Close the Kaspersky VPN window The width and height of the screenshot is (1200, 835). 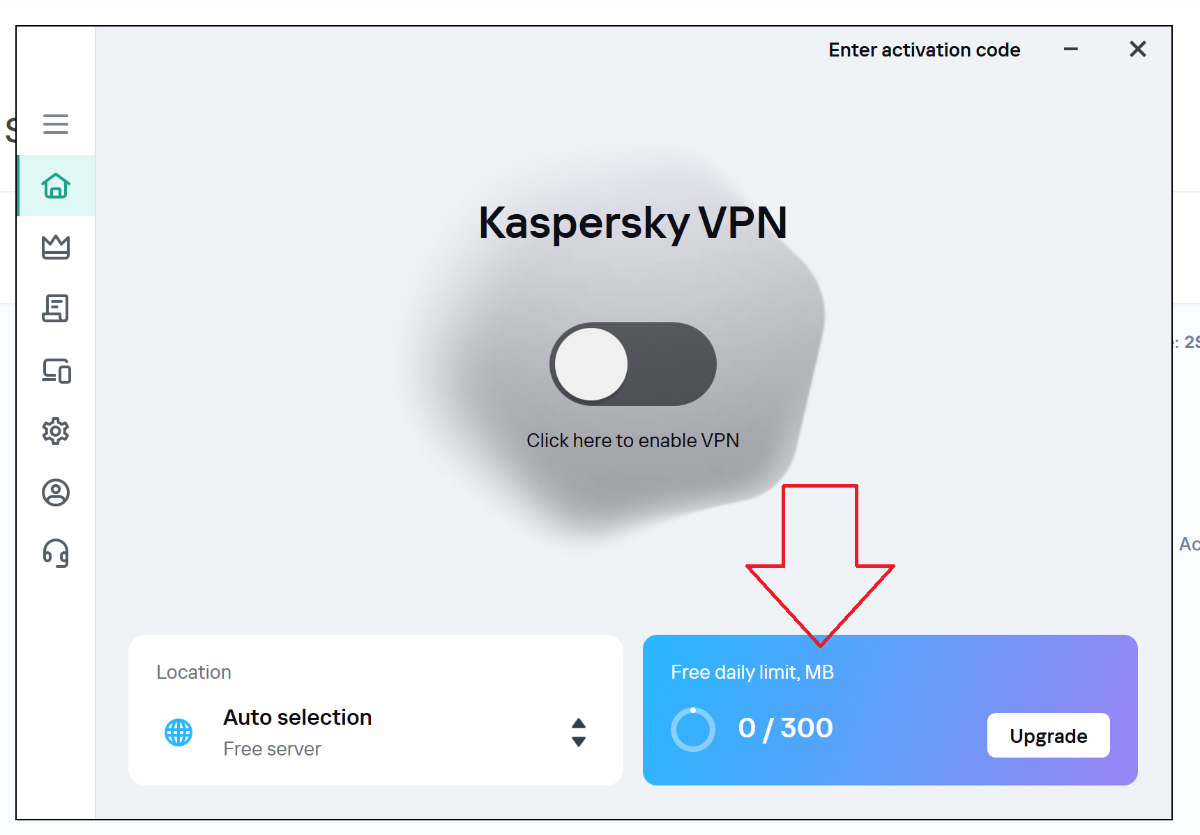point(1138,49)
